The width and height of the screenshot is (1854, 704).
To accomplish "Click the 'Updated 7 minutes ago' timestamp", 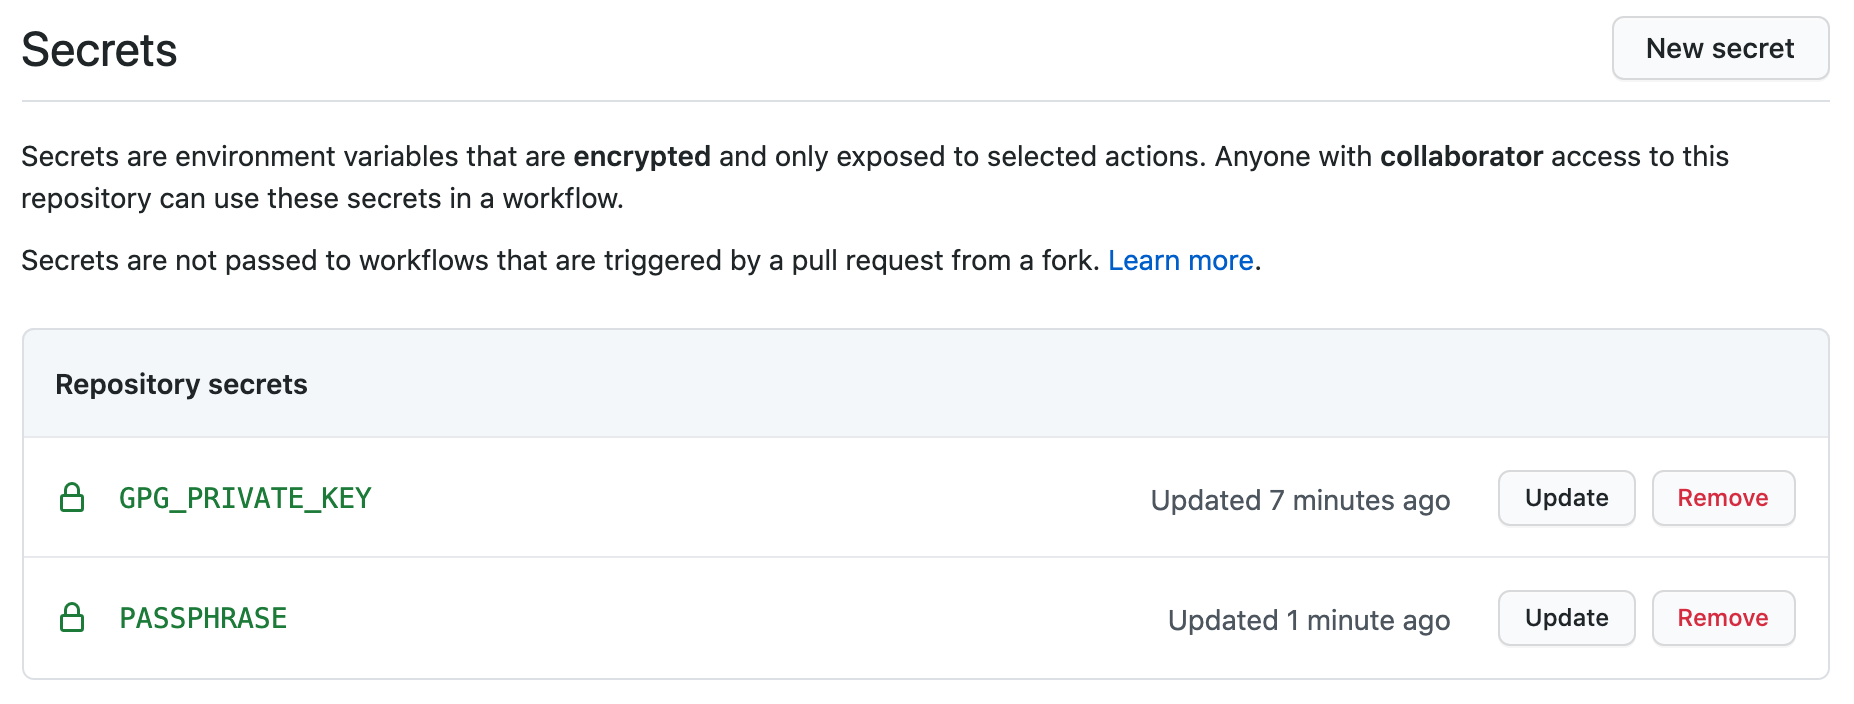I will 1301,500.
